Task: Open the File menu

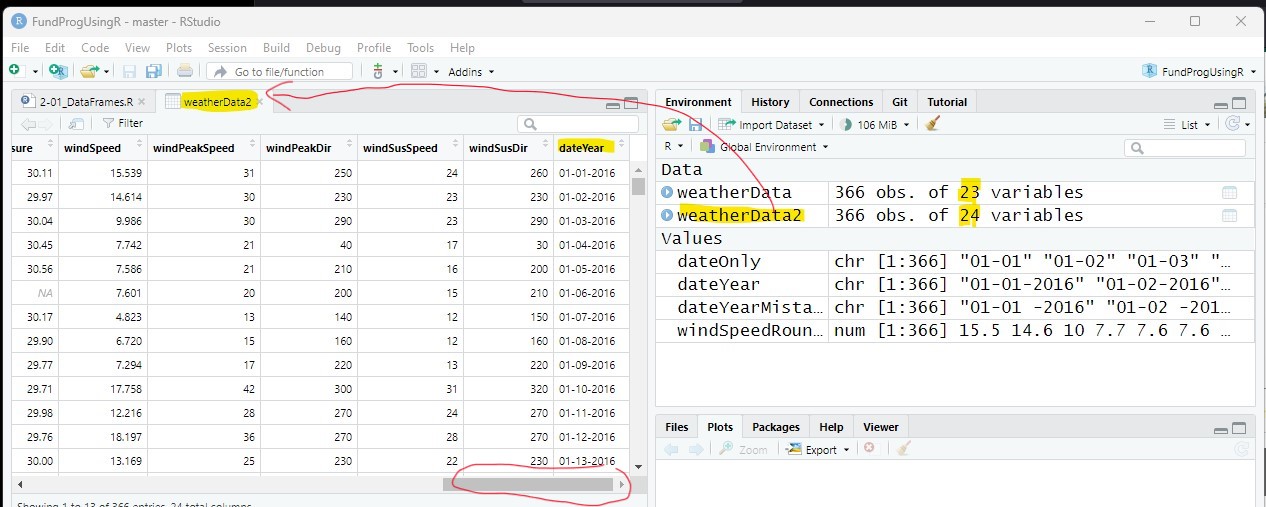Action: click(20, 47)
